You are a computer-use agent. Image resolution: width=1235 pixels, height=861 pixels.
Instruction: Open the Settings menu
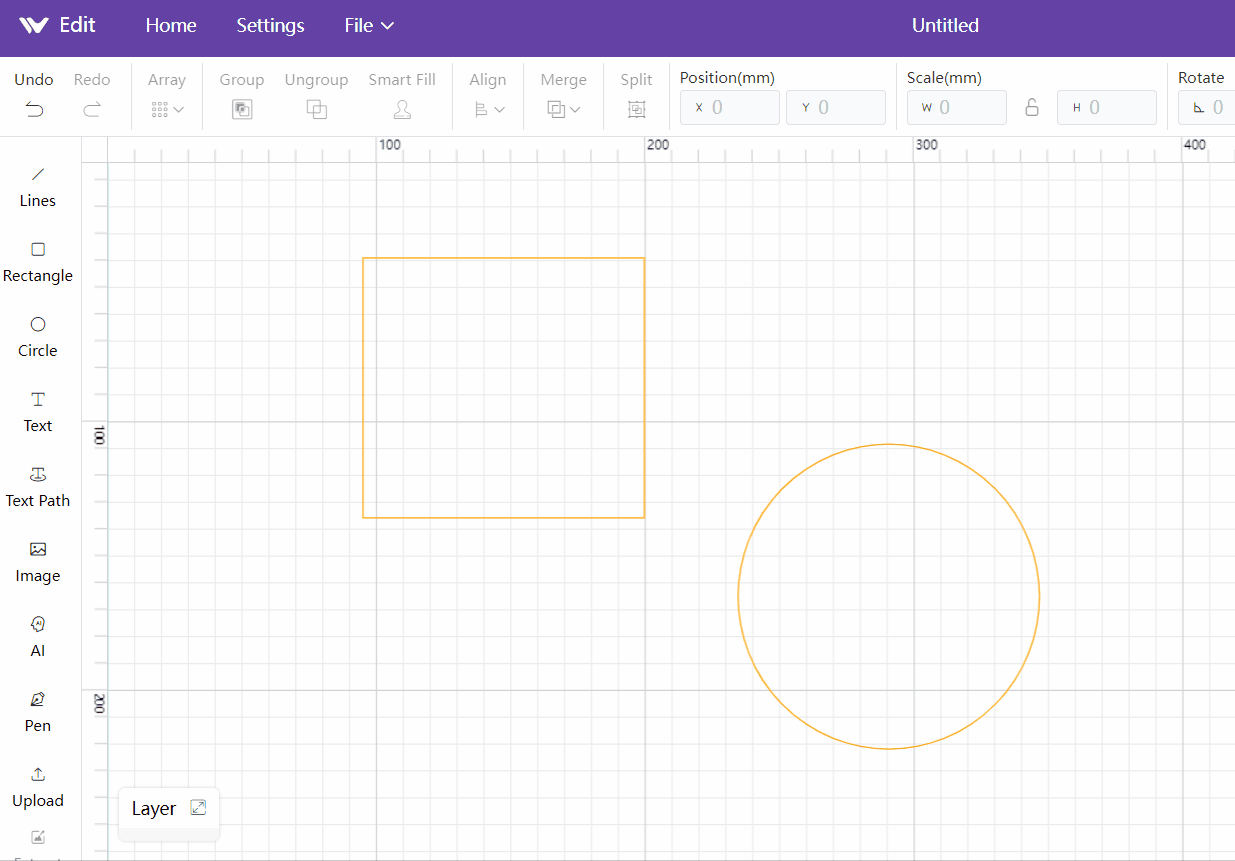(270, 26)
